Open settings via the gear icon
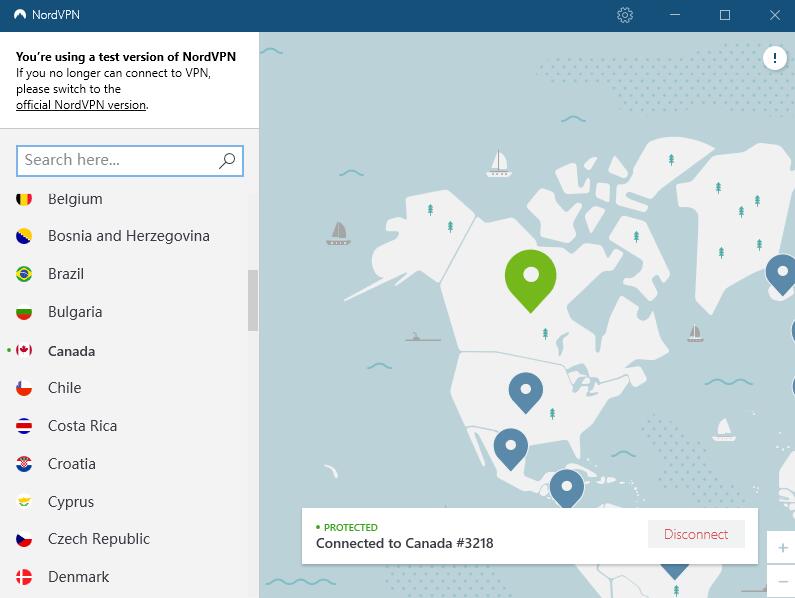The width and height of the screenshot is (795, 598). 625,15
